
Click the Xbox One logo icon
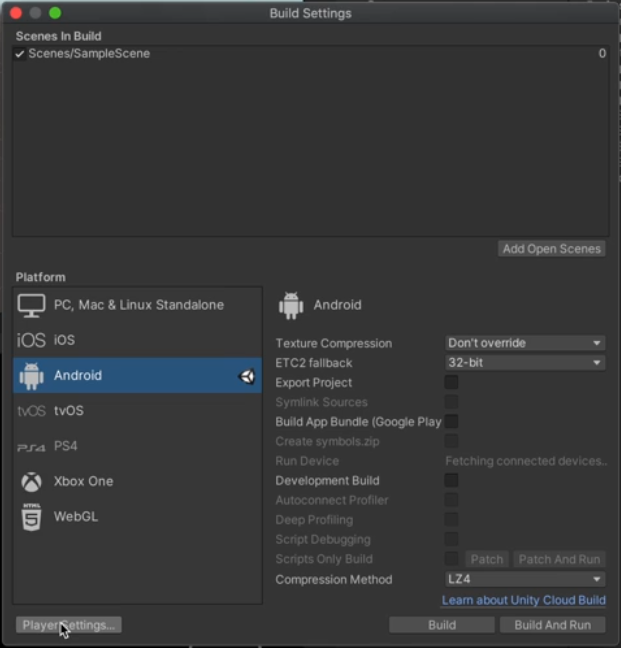pos(31,481)
